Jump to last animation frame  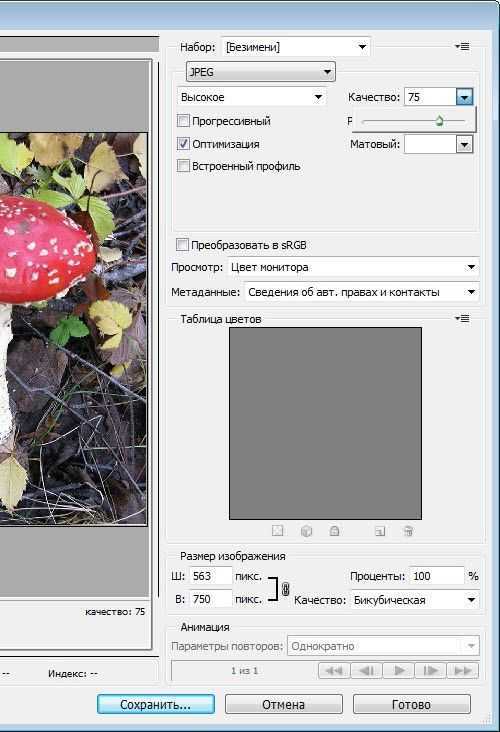tap(463, 671)
